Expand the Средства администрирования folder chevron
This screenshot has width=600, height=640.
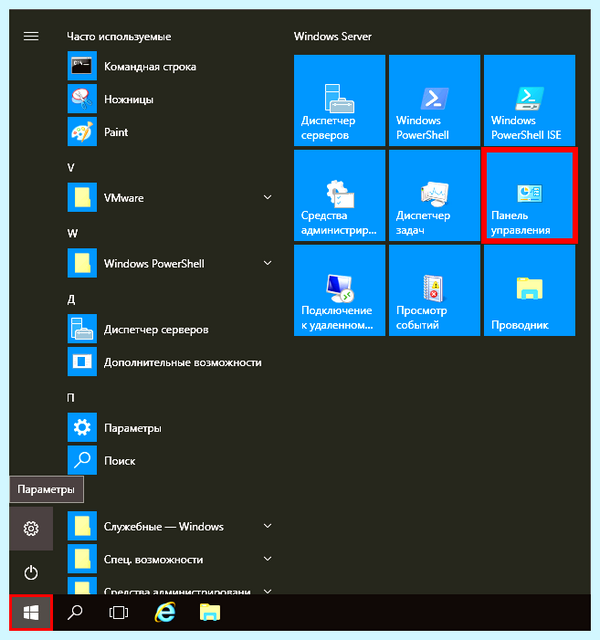point(268,591)
